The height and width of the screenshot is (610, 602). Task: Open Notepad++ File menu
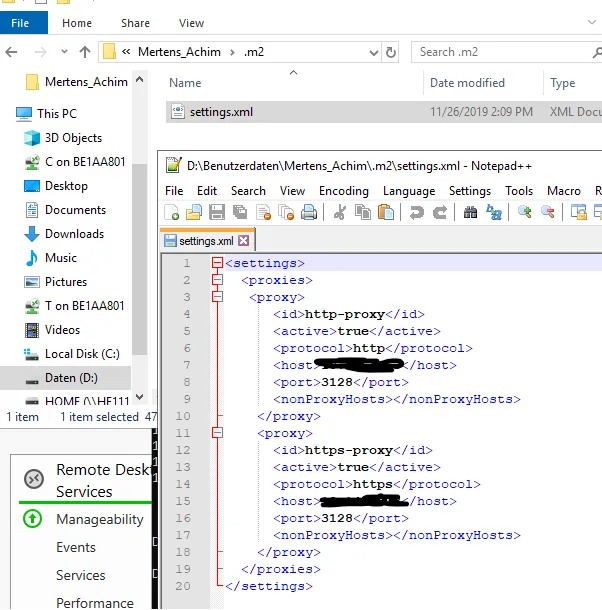click(174, 191)
